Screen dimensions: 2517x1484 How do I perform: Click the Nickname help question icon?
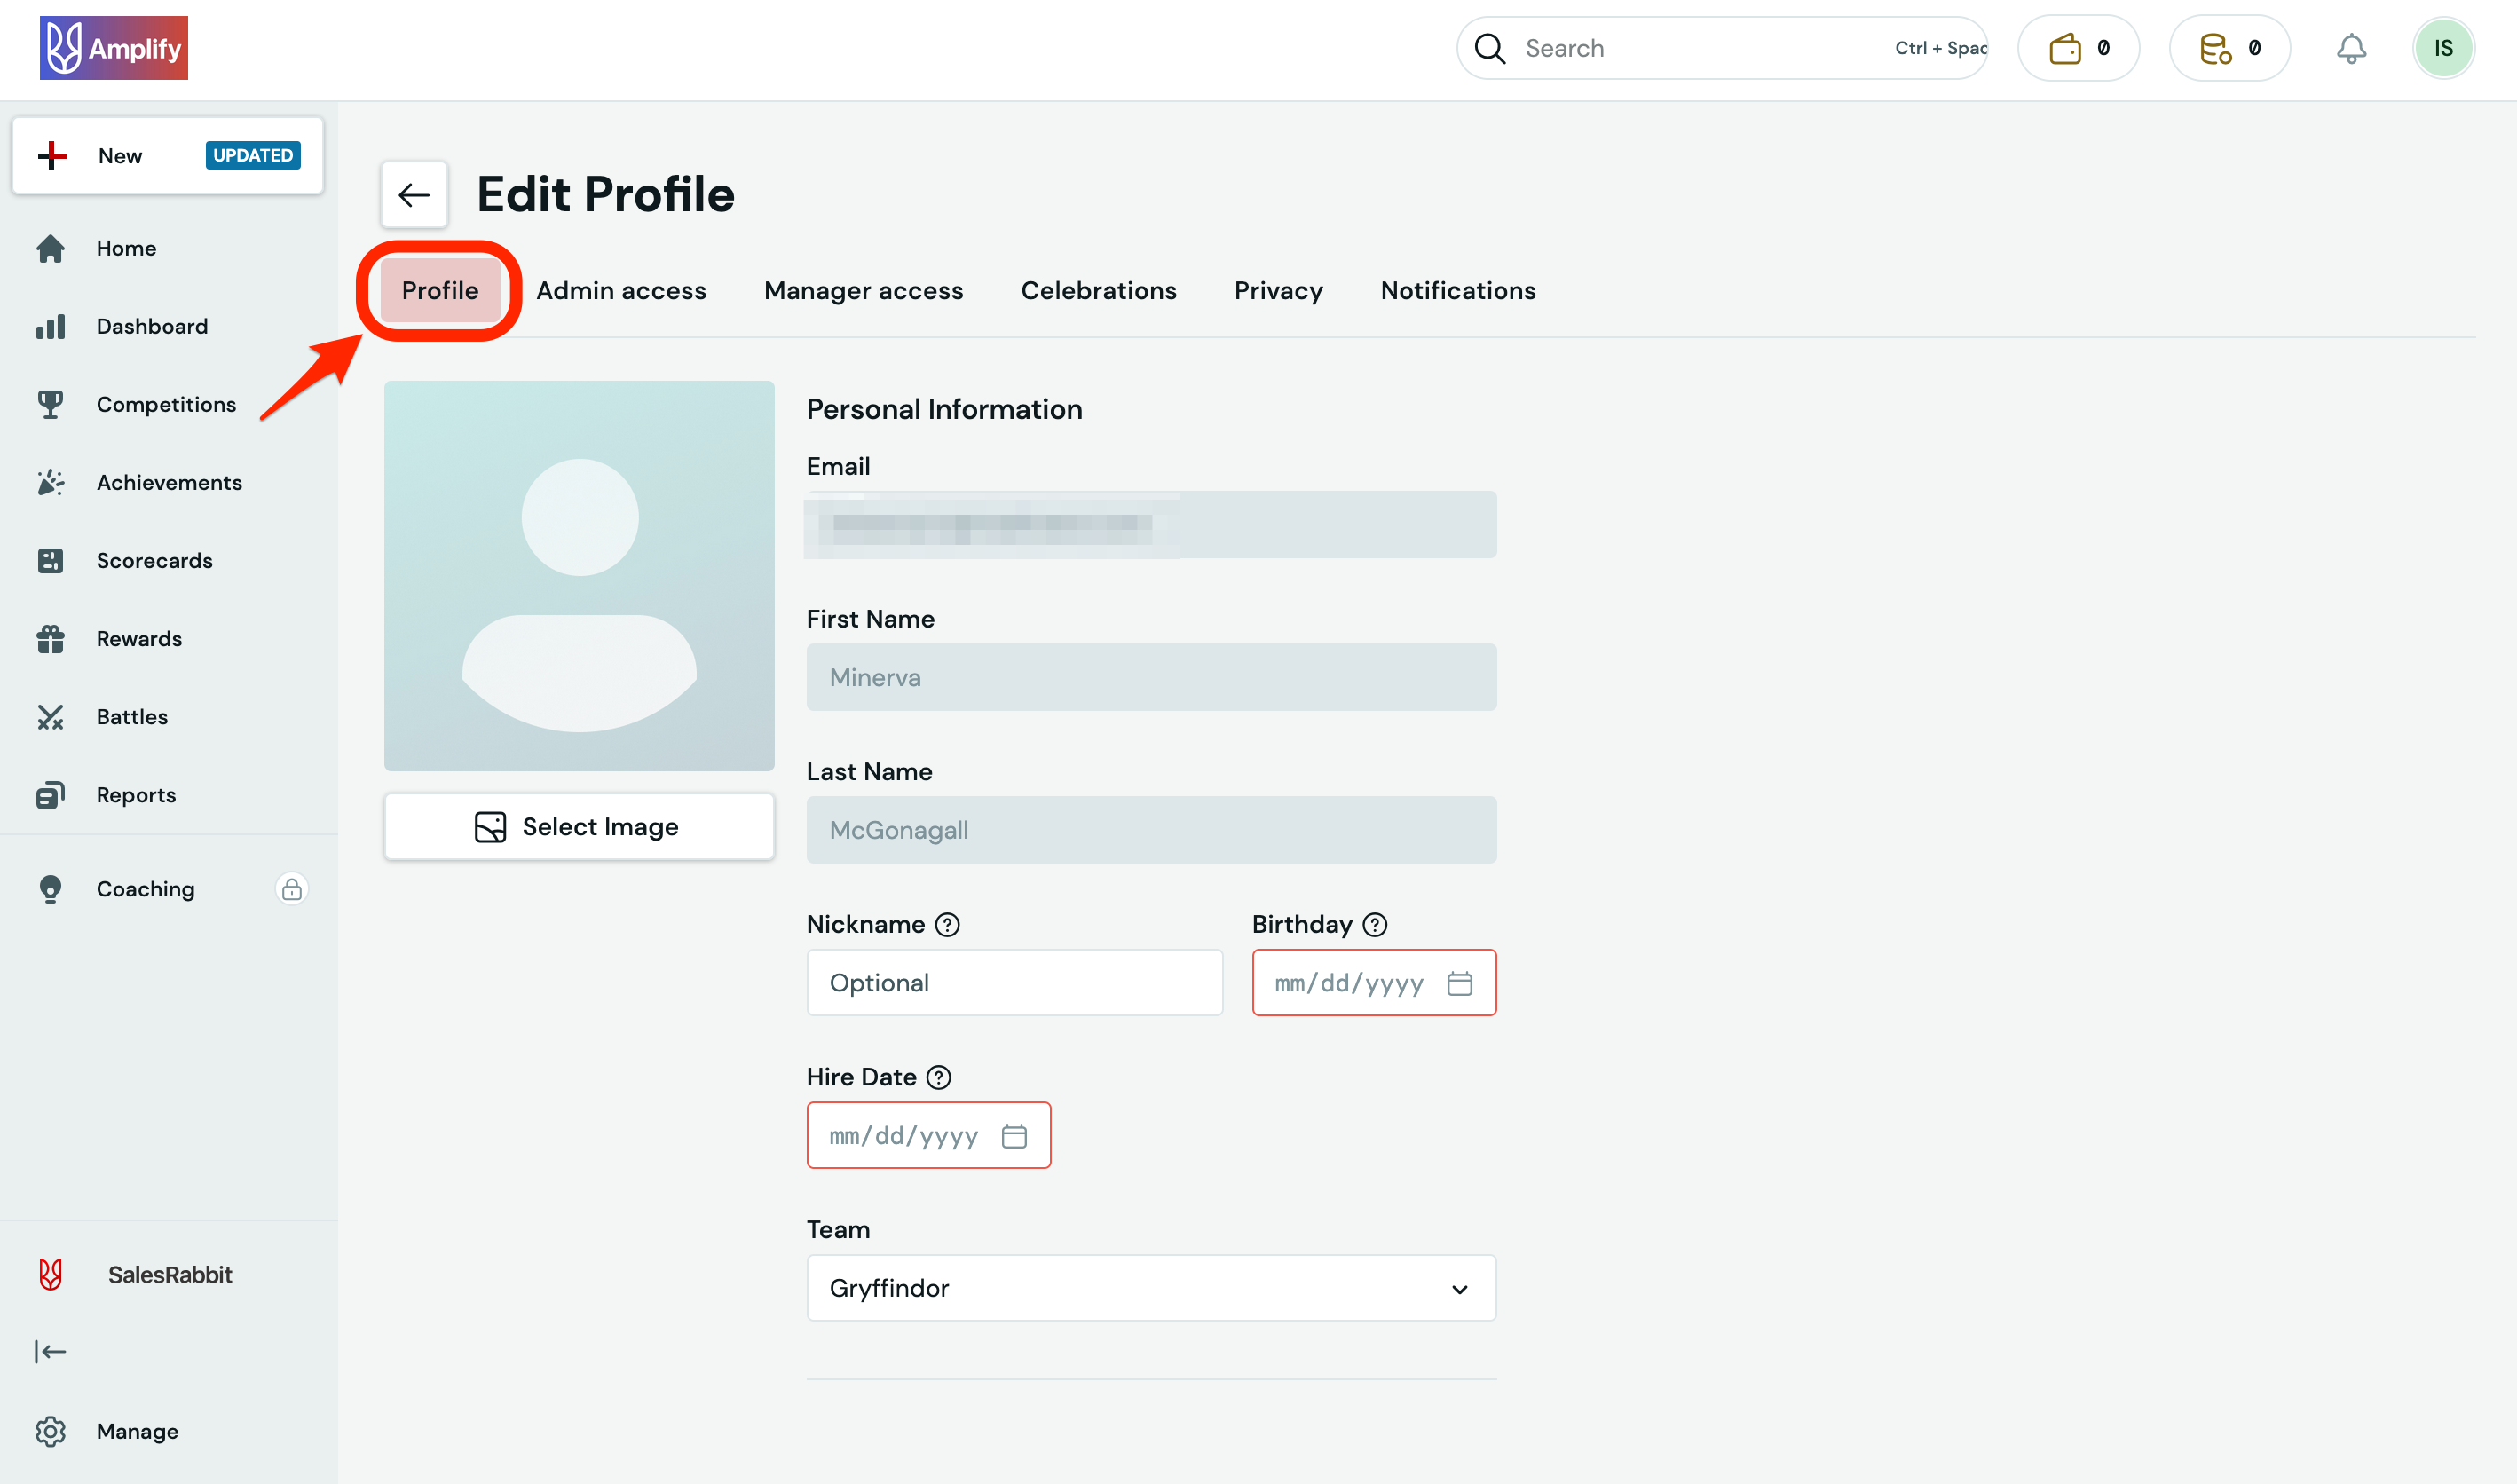click(x=946, y=925)
